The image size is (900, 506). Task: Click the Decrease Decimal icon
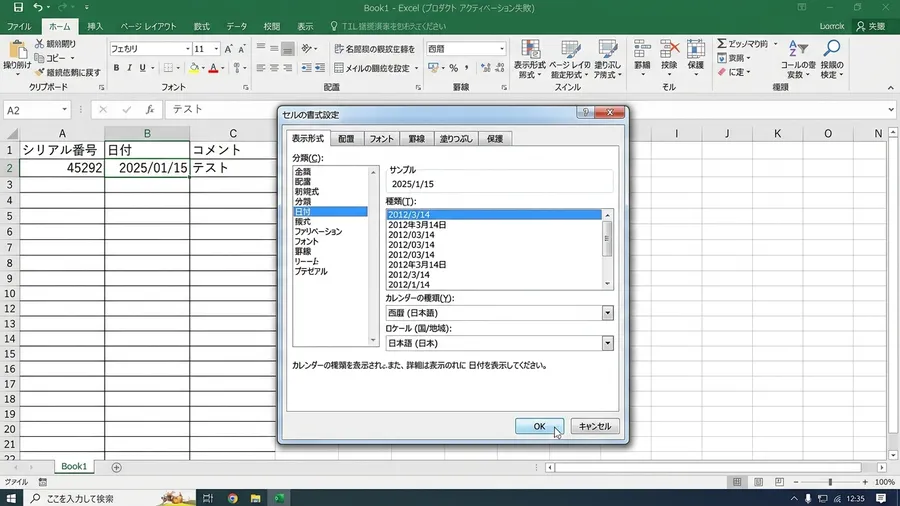point(500,68)
